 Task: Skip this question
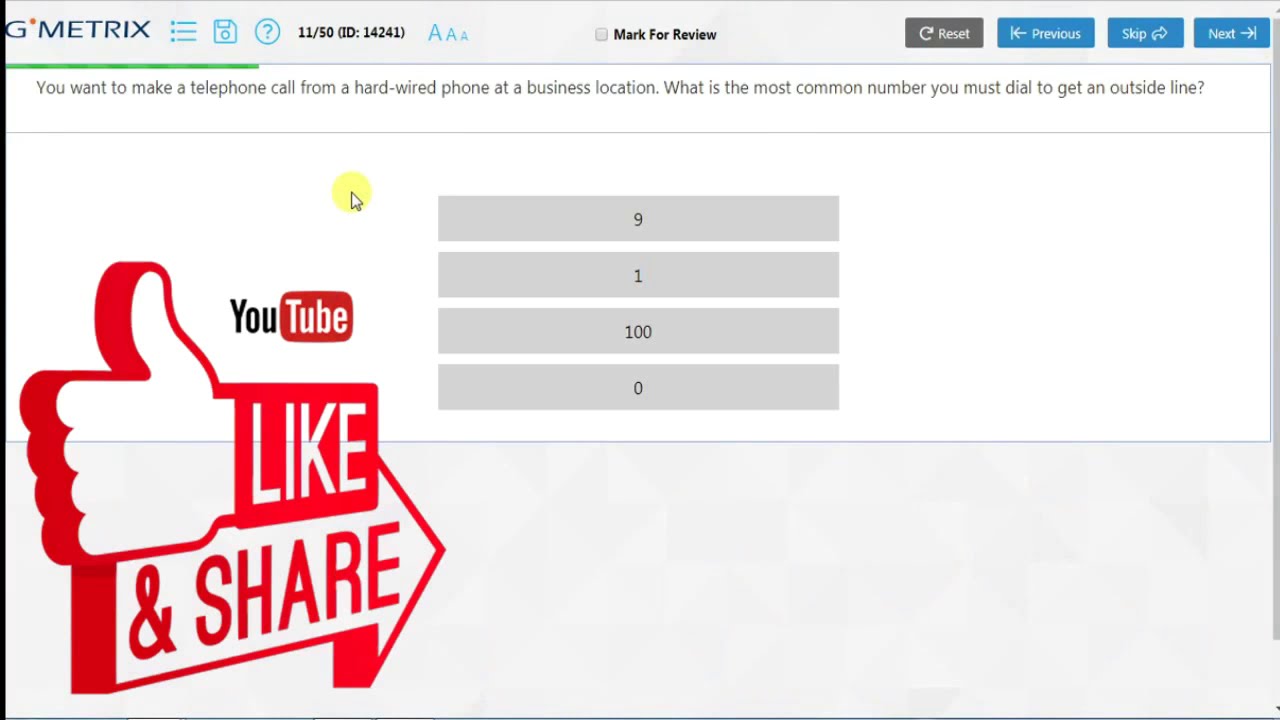(1145, 33)
